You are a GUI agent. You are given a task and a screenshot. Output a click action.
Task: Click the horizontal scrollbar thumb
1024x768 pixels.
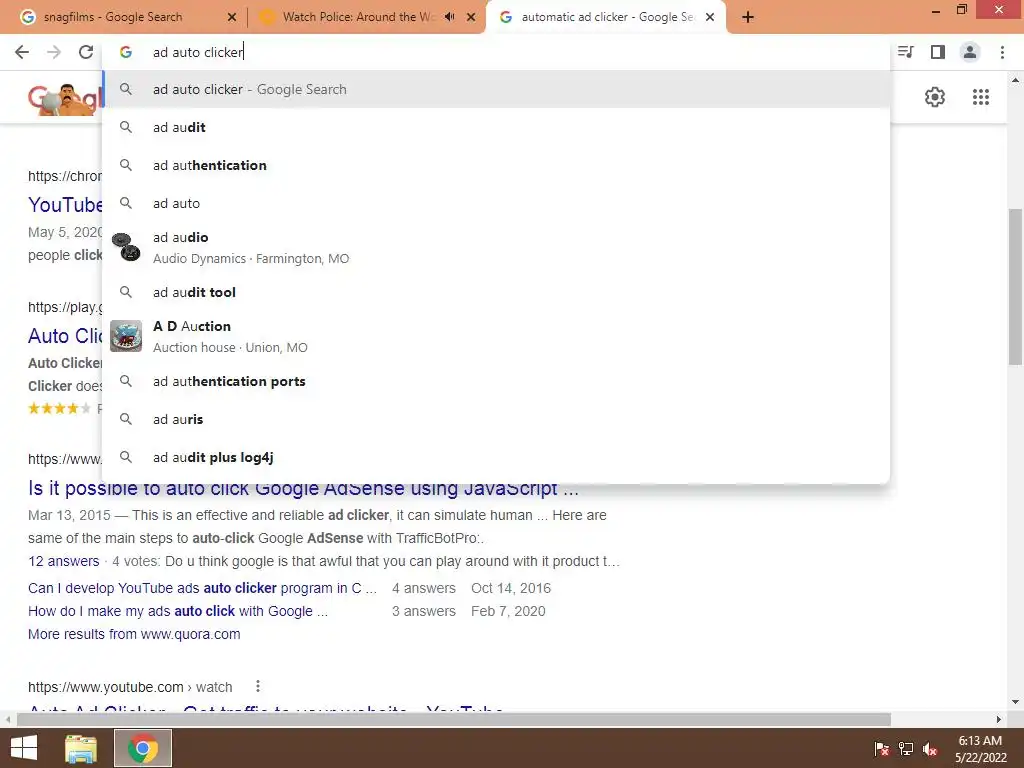453,719
